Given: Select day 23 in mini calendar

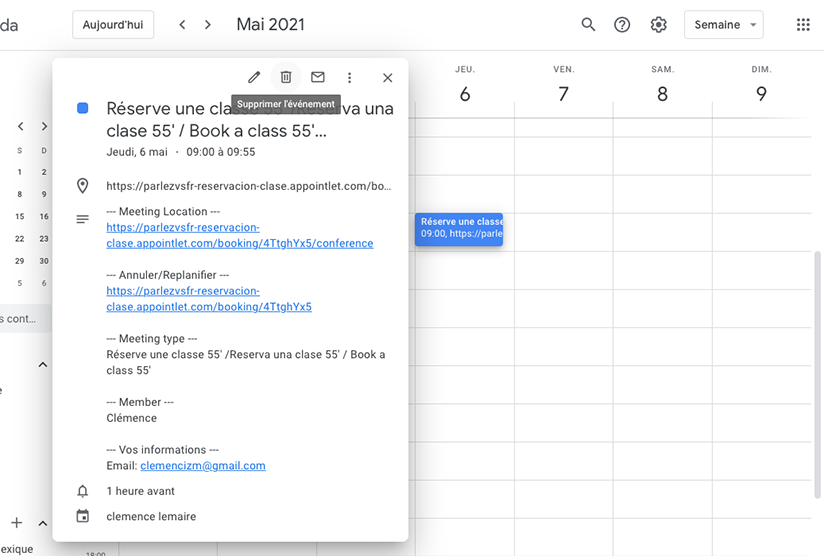Looking at the screenshot, I should 44,239.
